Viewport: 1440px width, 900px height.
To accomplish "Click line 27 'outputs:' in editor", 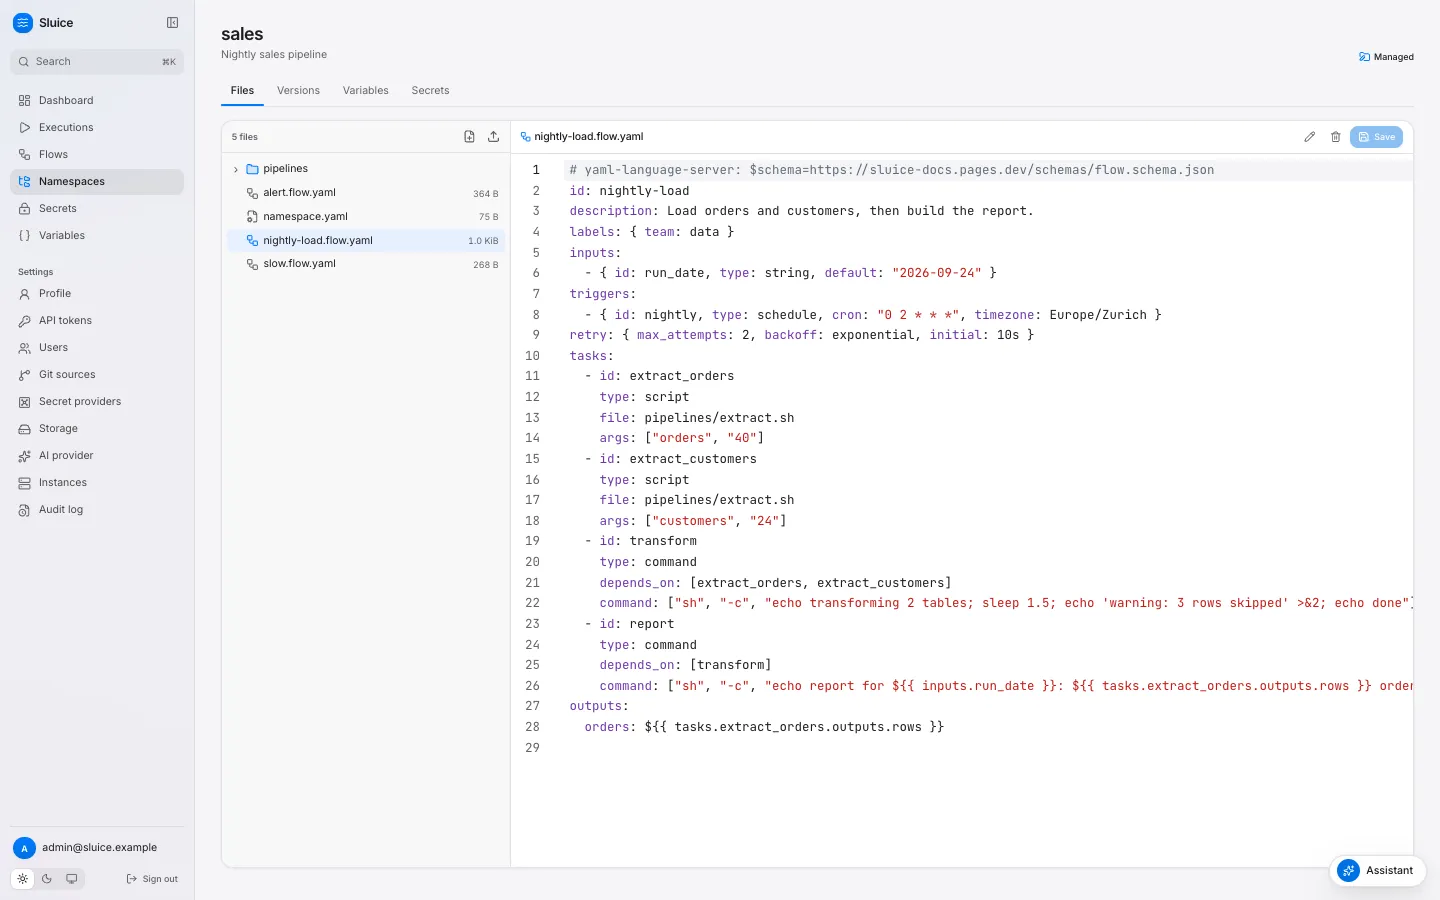I will pyautogui.click(x=599, y=706).
